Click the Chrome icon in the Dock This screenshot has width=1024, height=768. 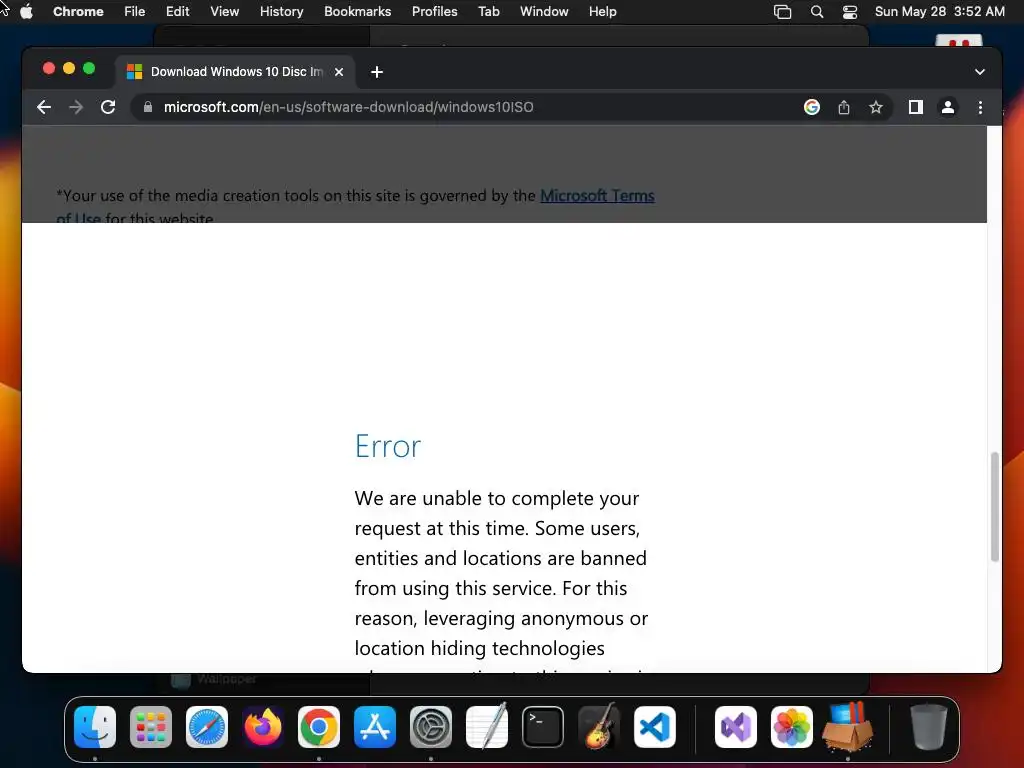point(319,727)
